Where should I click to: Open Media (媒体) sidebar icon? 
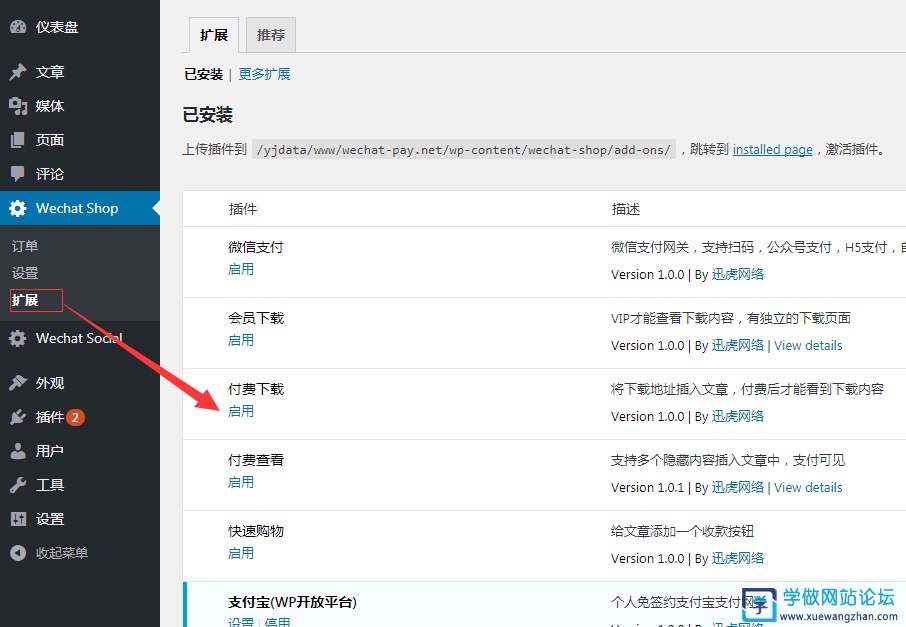click(18, 106)
